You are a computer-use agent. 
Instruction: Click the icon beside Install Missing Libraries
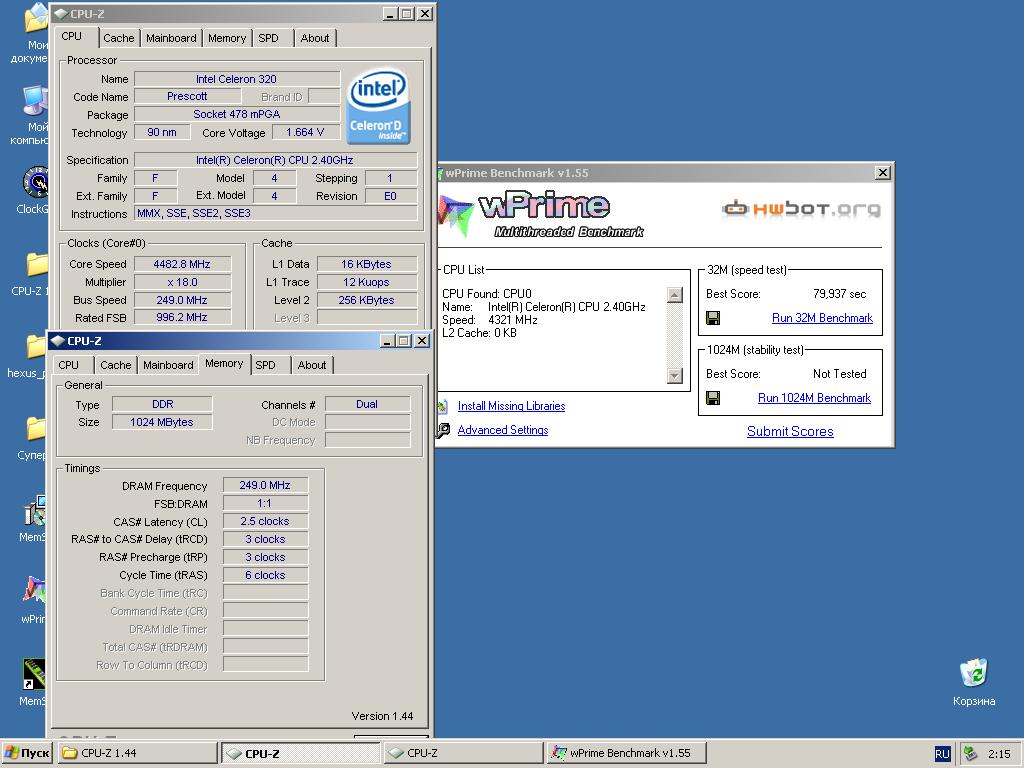443,406
